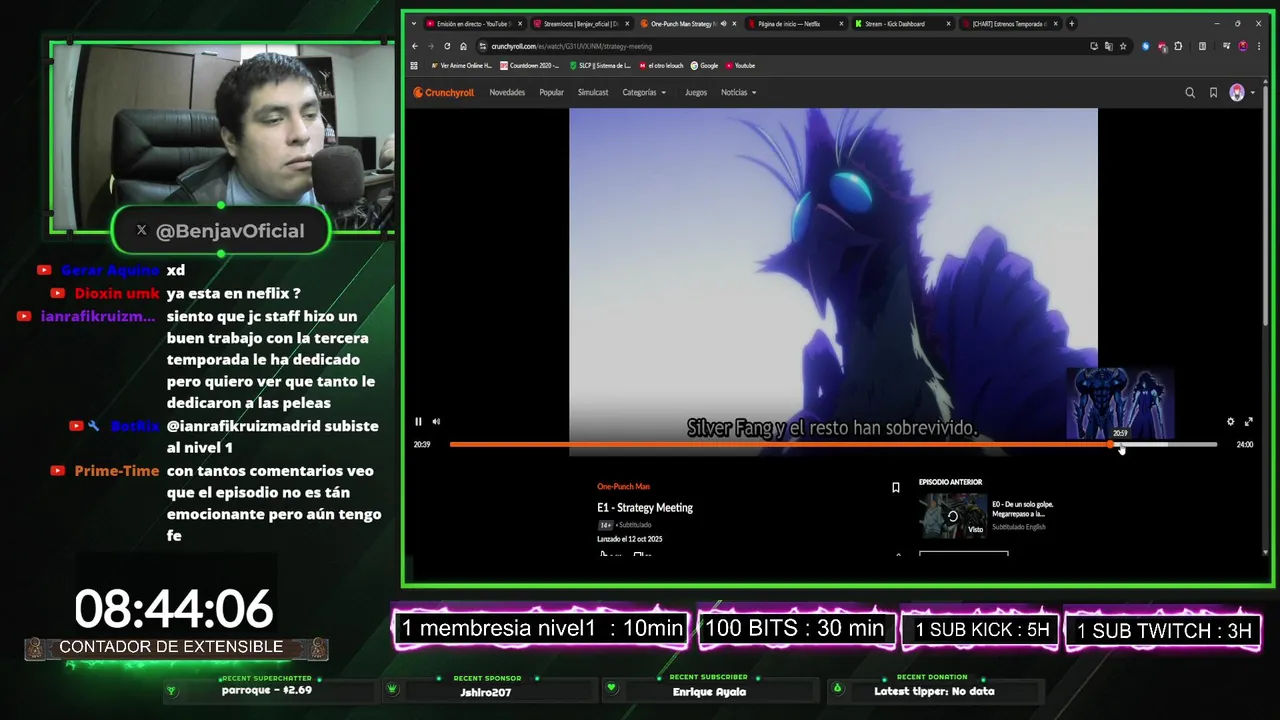This screenshot has width=1280, height=720.
Task: Close the Kick Dashboard tab
Action: [x=949, y=23]
